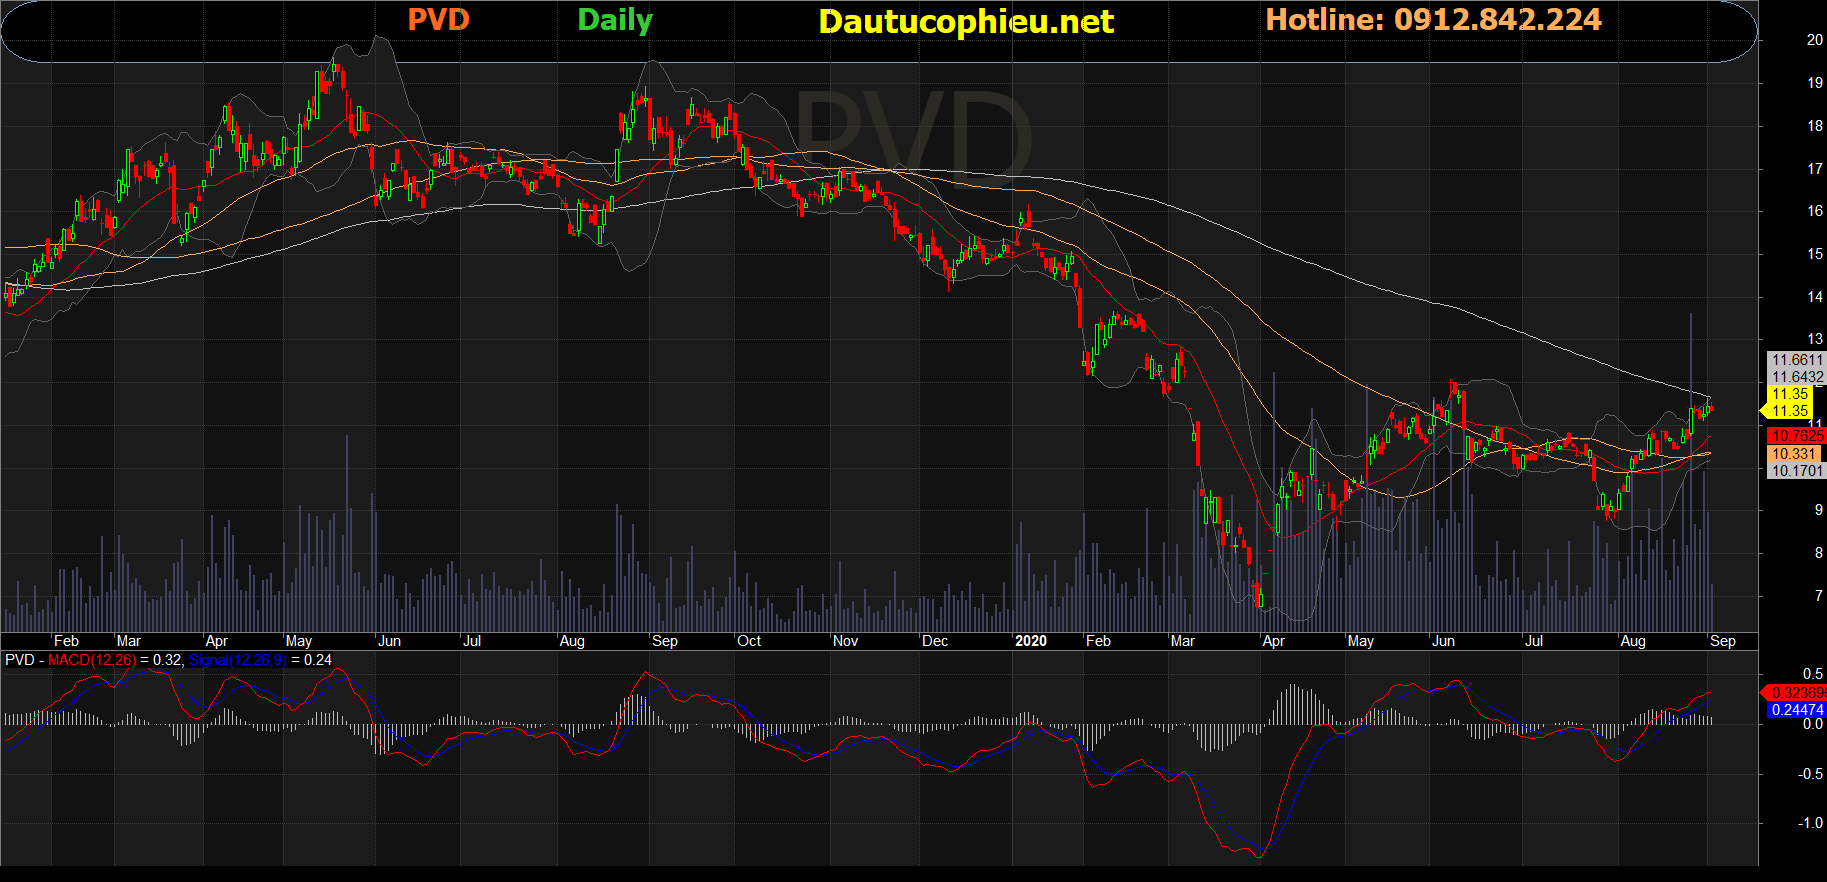Click the red MACD value tag 0.3236
Viewport: 1827px width, 882px height.
coord(1796,693)
